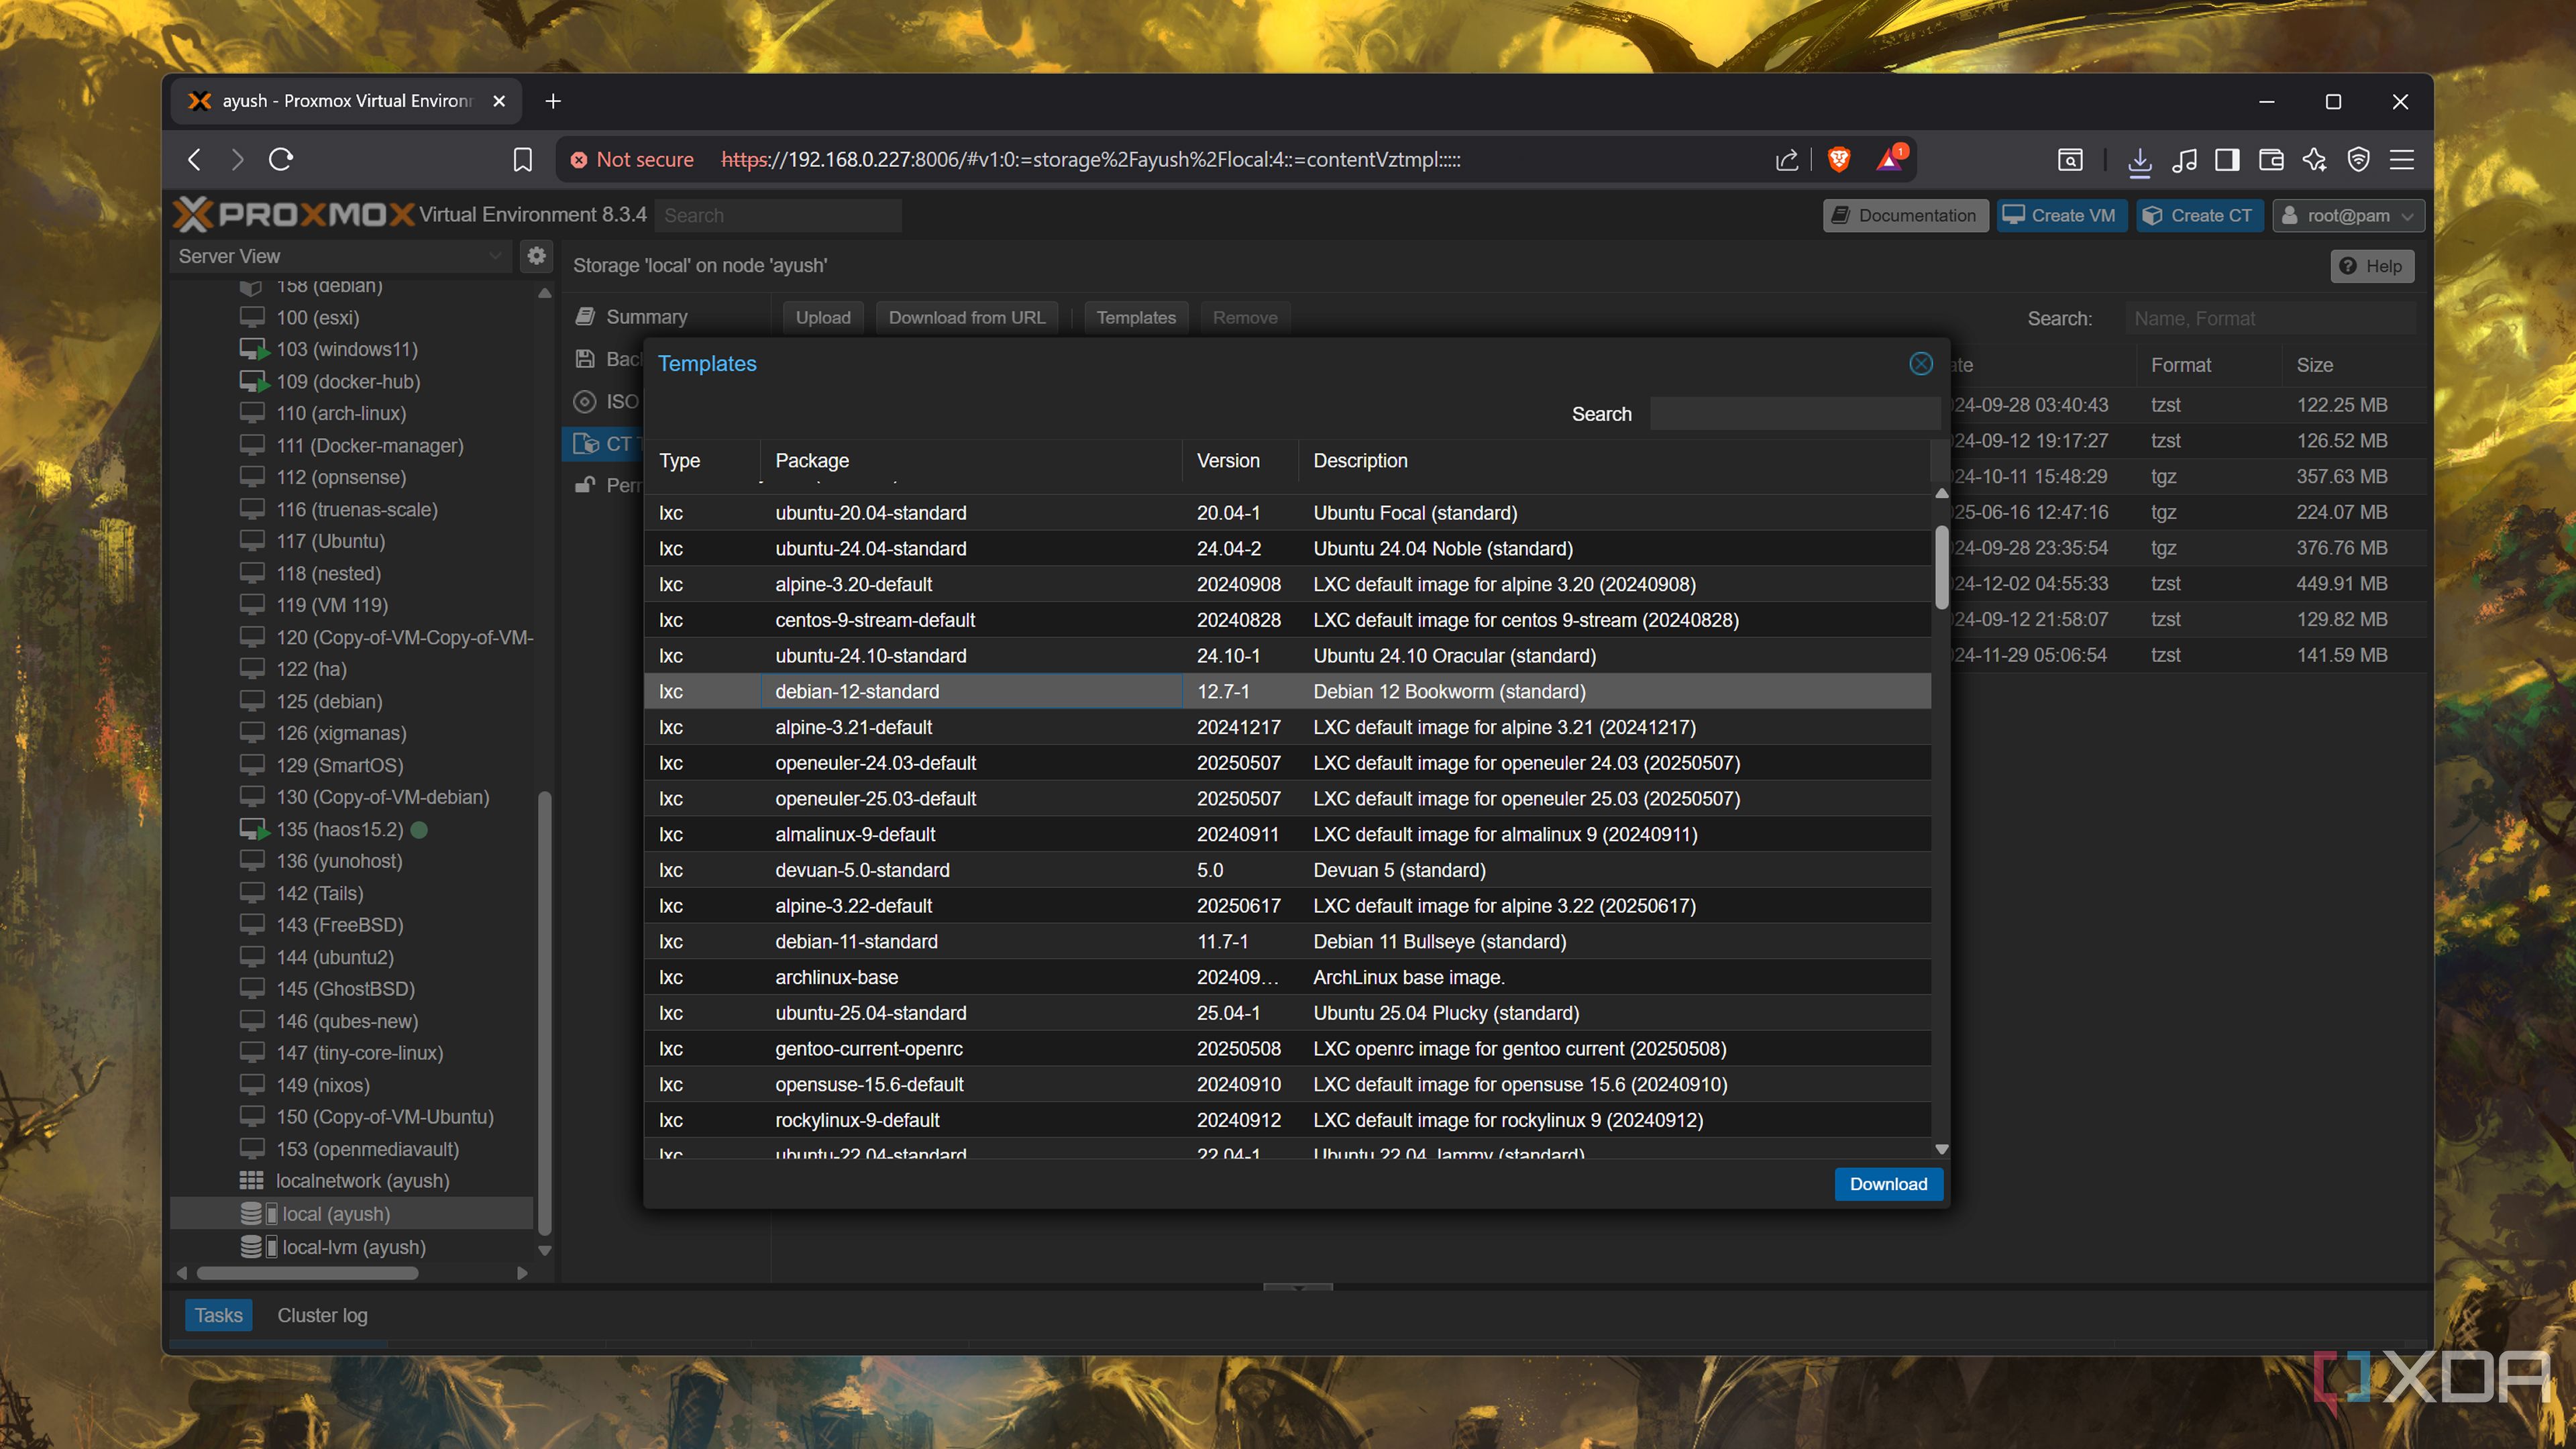The width and height of the screenshot is (2576, 1449).
Task: Open the browser hamburger menu
Action: click(x=2401, y=160)
